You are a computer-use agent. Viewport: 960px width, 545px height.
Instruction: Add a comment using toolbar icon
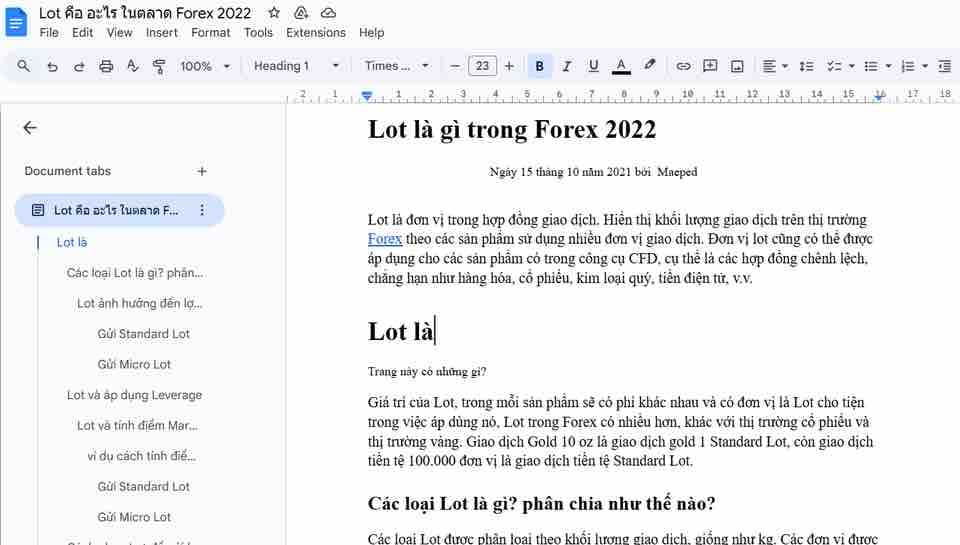710,66
